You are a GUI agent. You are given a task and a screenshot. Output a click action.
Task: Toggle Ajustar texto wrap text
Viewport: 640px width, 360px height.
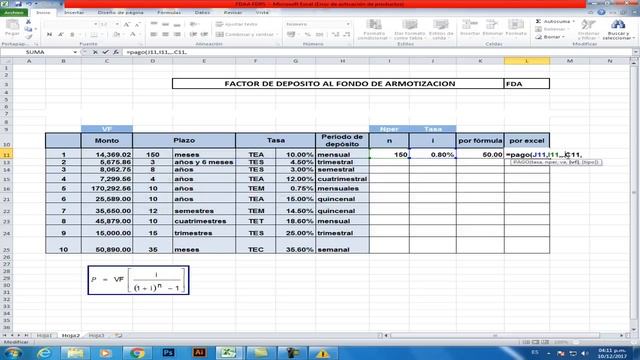[x=237, y=24]
